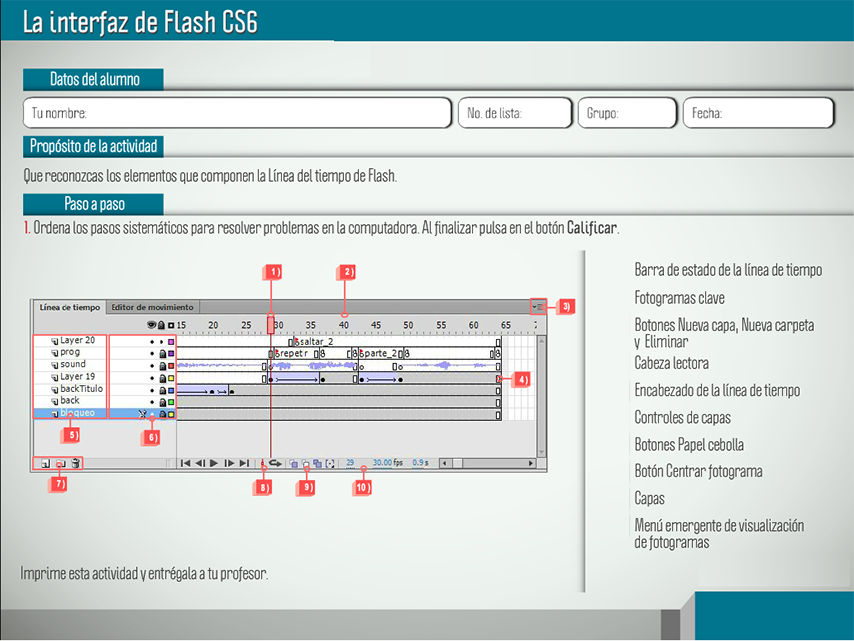The image size is (854, 641).
Task: Toggle visibility dot of Layer 20
Action: 152,341
